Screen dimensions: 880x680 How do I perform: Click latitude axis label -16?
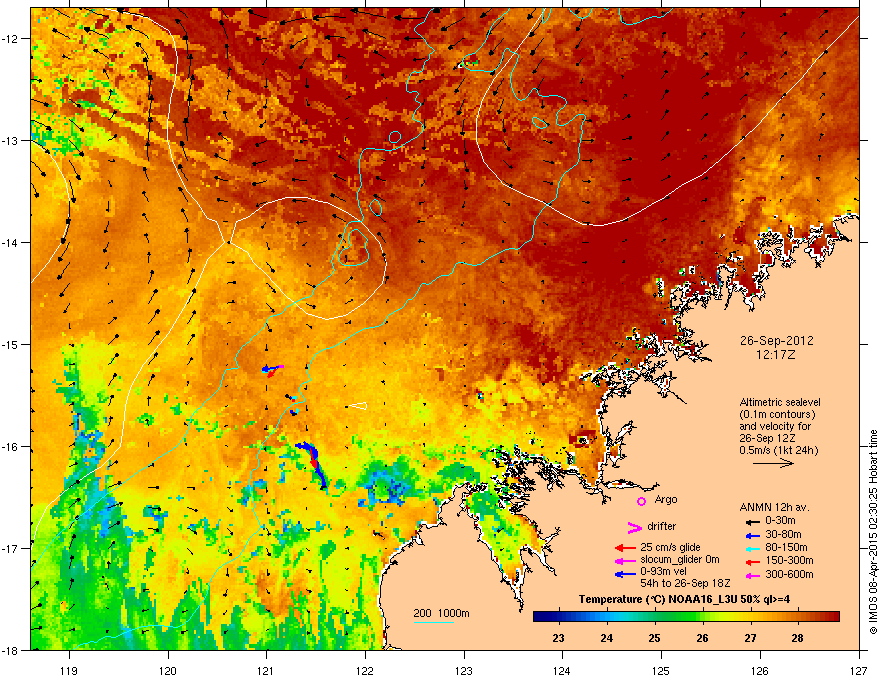click(x=10, y=447)
